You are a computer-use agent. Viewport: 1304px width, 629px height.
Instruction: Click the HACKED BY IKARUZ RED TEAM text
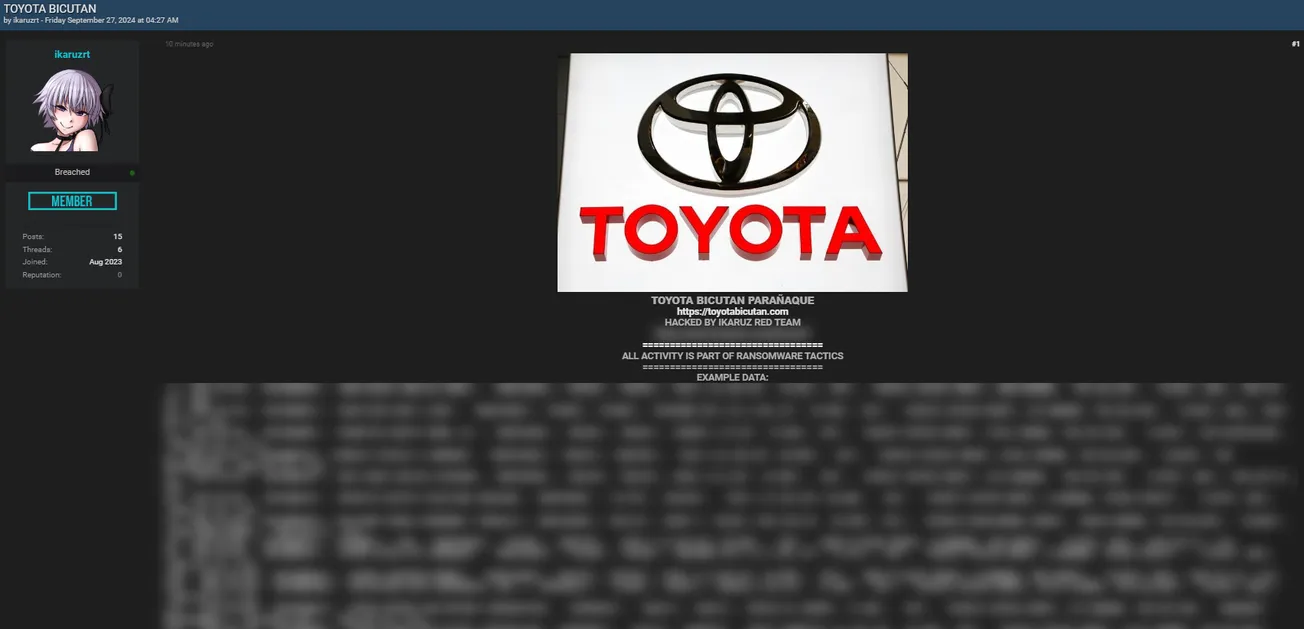pyautogui.click(x=732, y=323)
